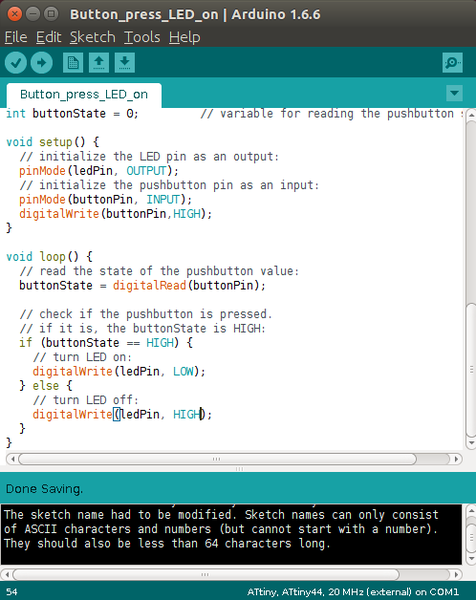Viewport: 476px width, 600px height.
Task: Open the File menu
Action: [x=16, y=37]
